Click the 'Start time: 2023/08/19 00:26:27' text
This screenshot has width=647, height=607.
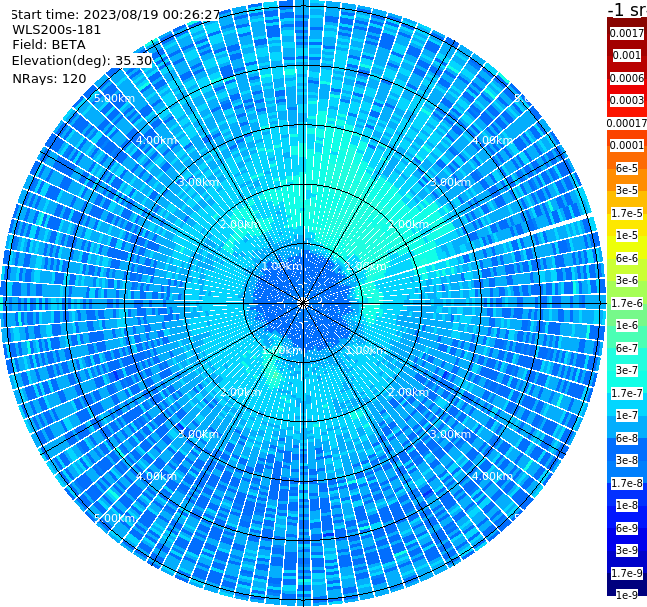click(116, 15)
